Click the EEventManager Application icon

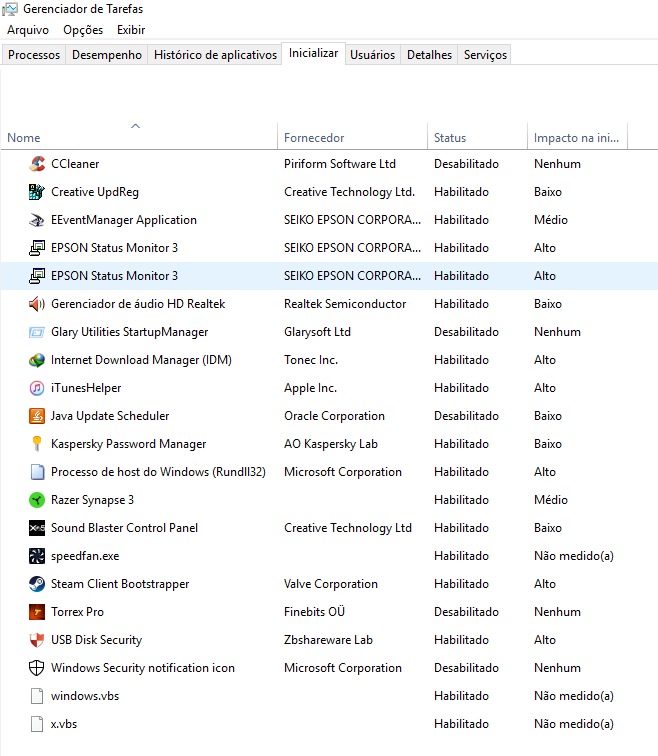click(37, 220)
